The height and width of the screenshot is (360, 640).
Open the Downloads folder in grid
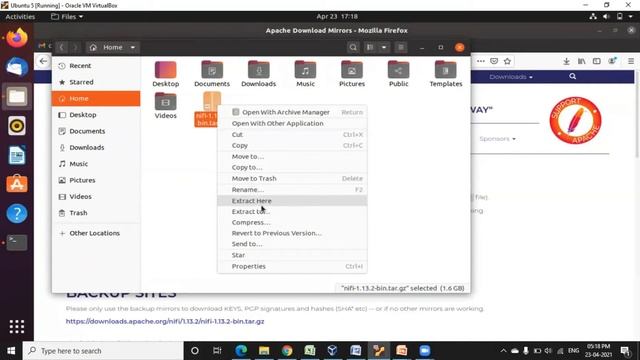click(x=258, y=74)
